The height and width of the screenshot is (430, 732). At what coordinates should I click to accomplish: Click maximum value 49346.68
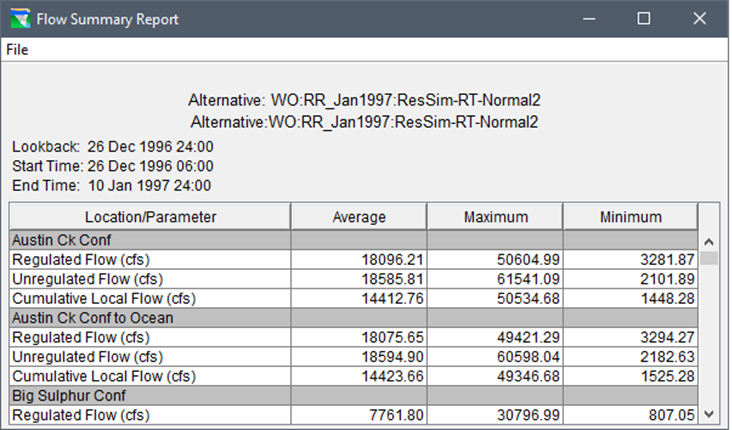click(x=528, y=376)
